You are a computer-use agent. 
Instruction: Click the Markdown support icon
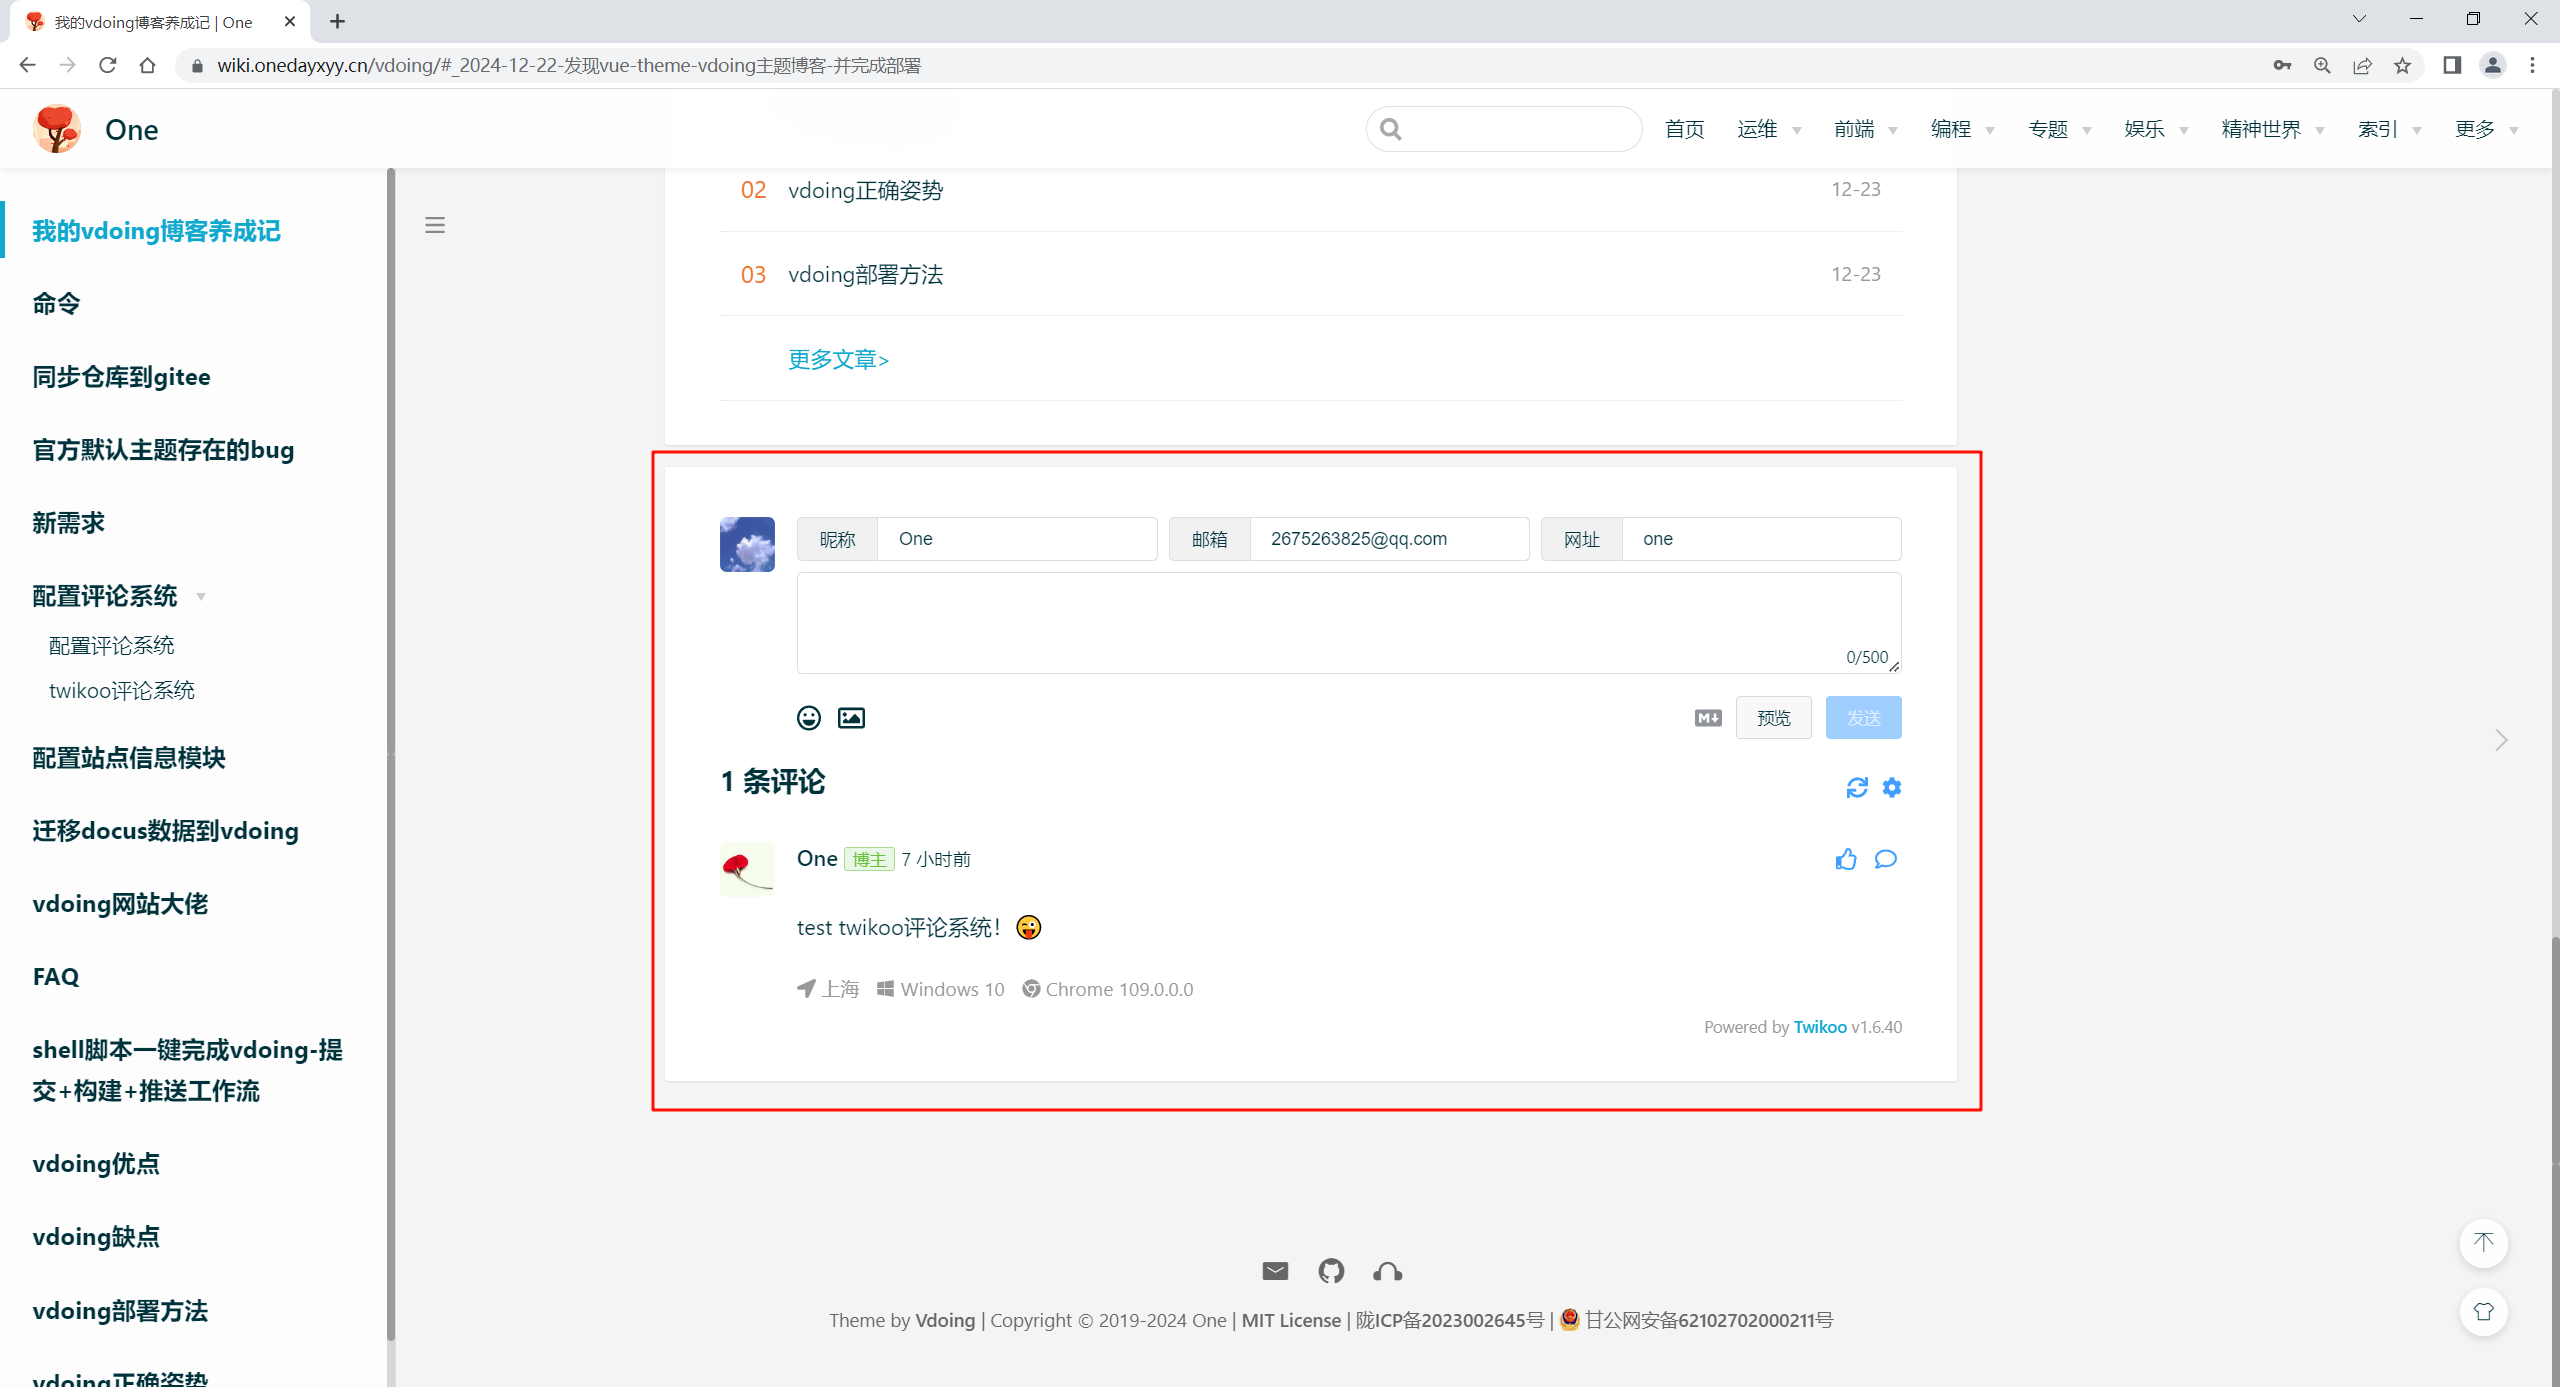pos(1708,718)
